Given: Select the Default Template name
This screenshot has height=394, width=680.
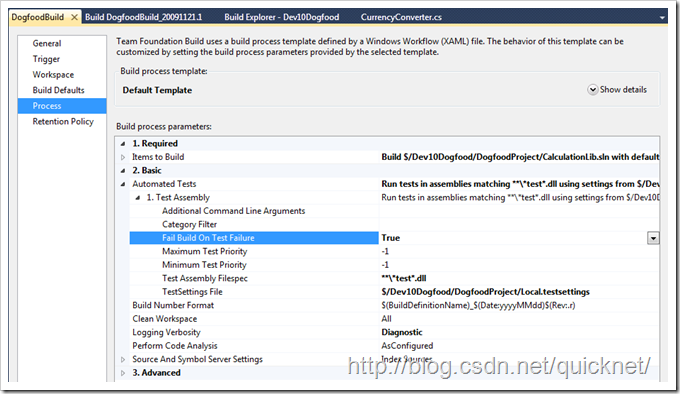Looking at the screenshot, I should (x=157, y=90).
